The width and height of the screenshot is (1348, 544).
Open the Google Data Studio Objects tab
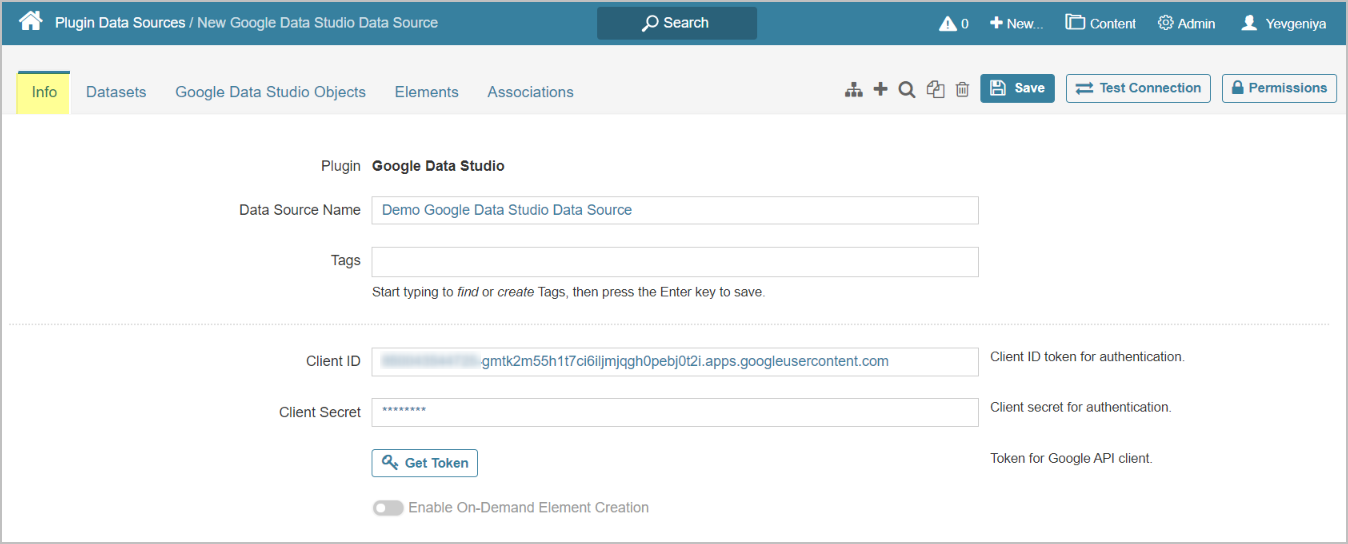pos(270,92)
